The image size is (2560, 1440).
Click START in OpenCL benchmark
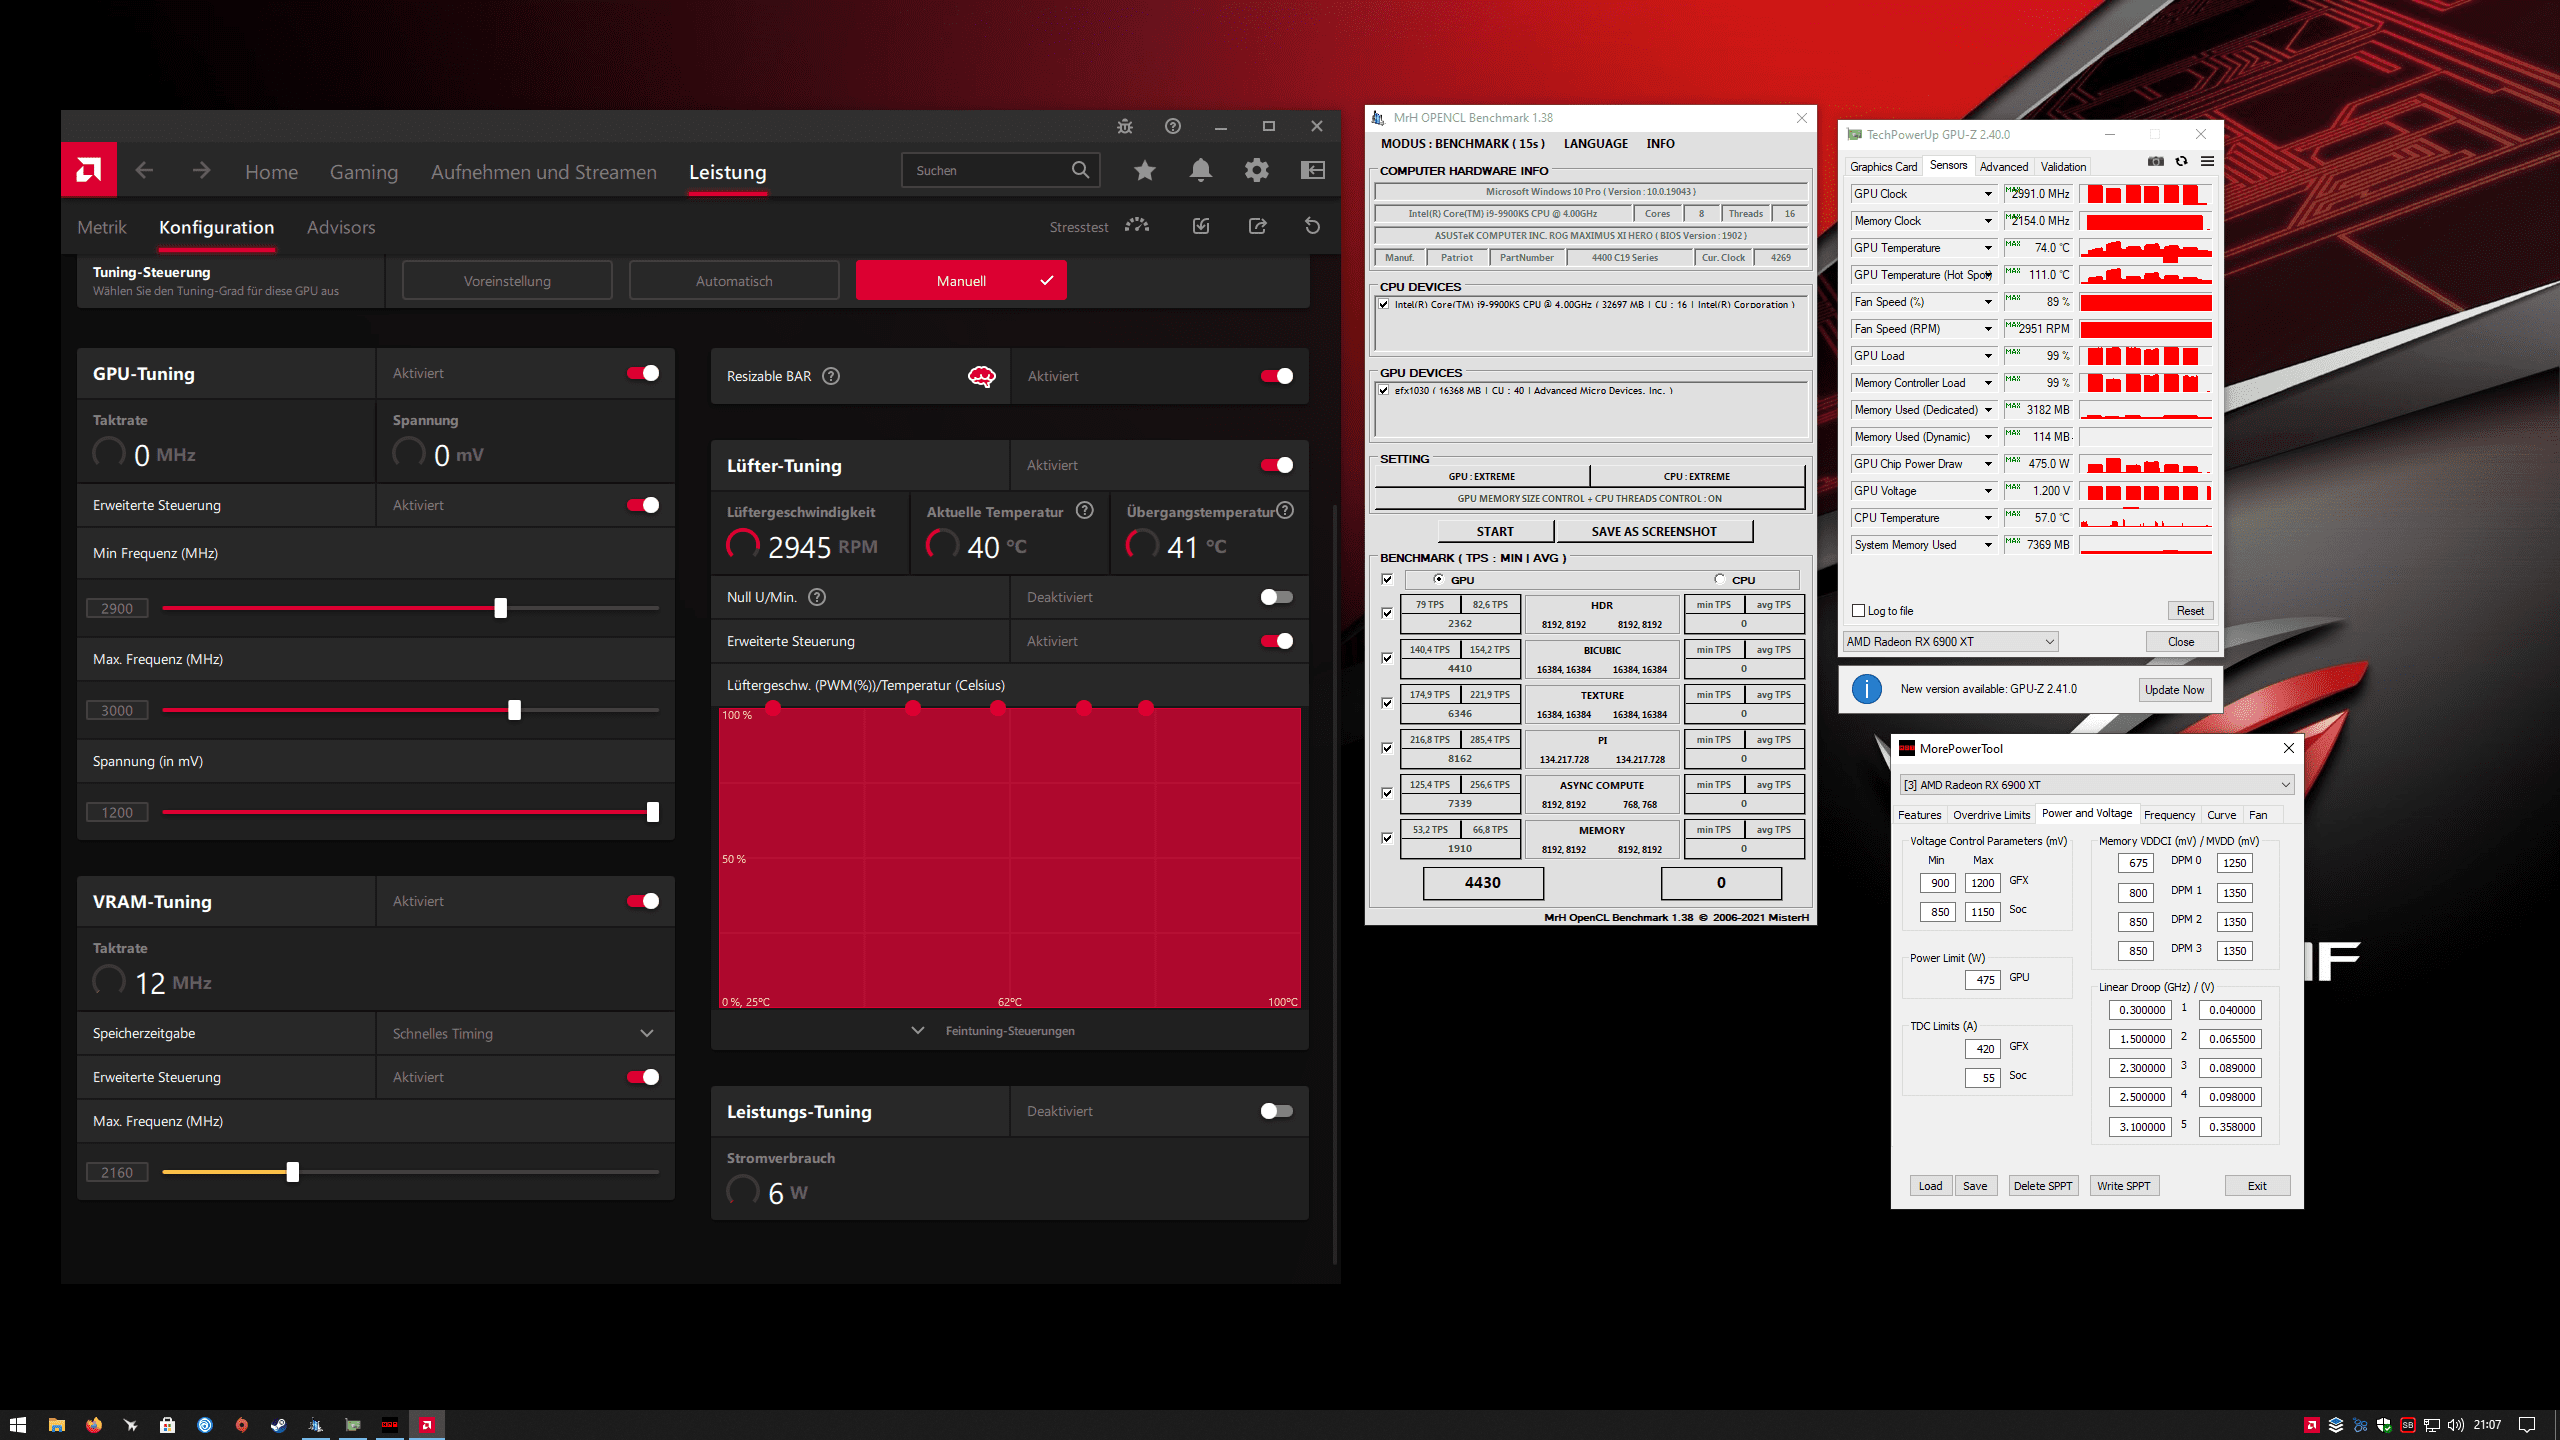pyautogui.click(x=1495, y=531)
